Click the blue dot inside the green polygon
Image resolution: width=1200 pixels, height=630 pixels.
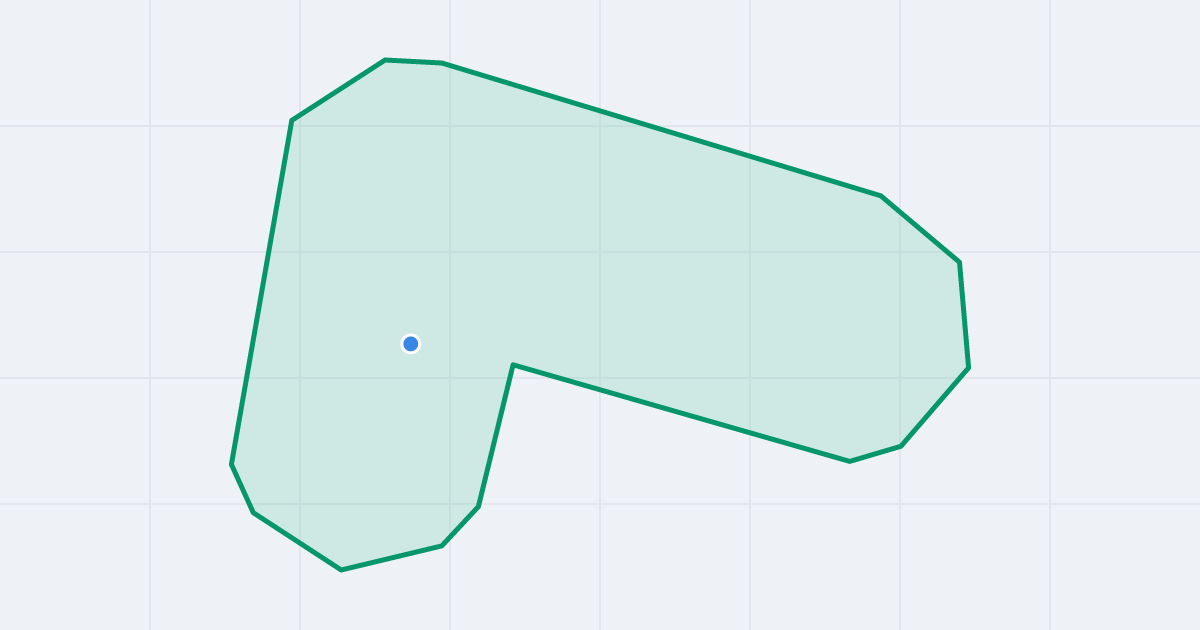point(410,344)
